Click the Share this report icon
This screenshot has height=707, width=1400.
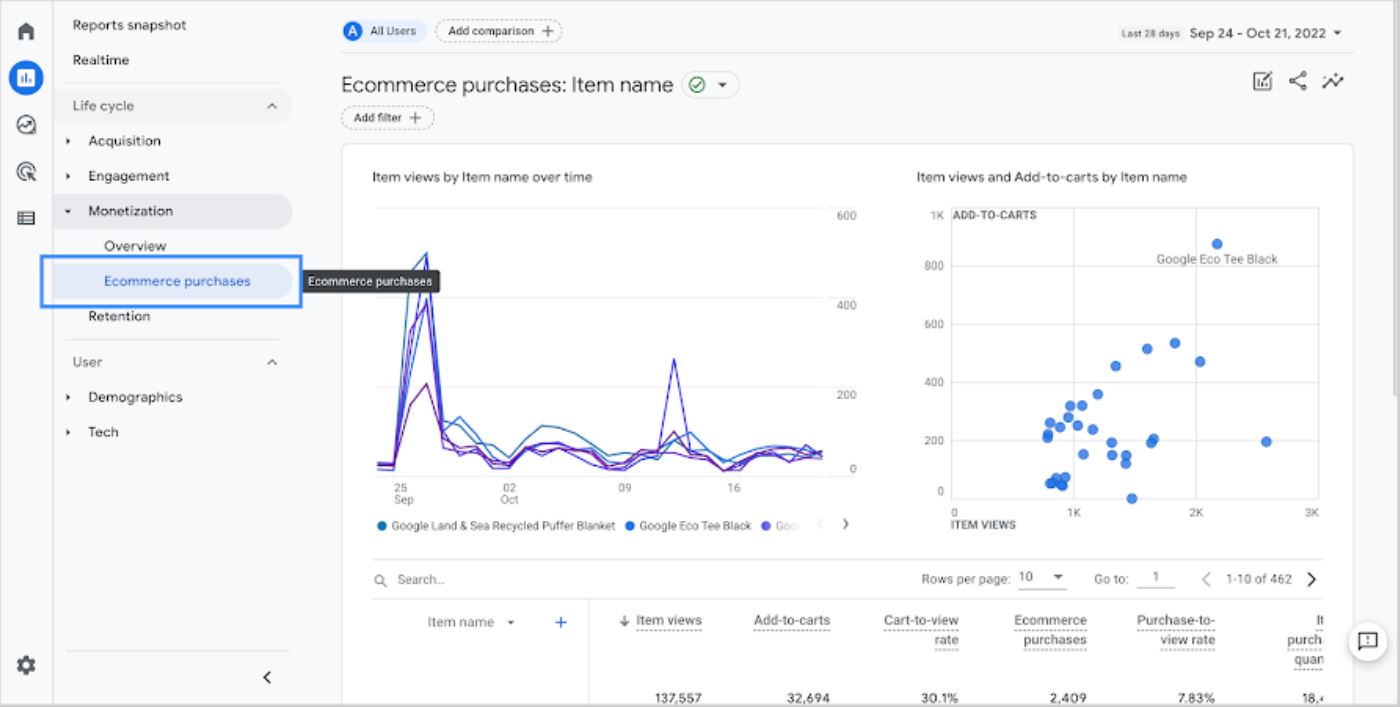pyautogui.click(x=1298, y=82)
